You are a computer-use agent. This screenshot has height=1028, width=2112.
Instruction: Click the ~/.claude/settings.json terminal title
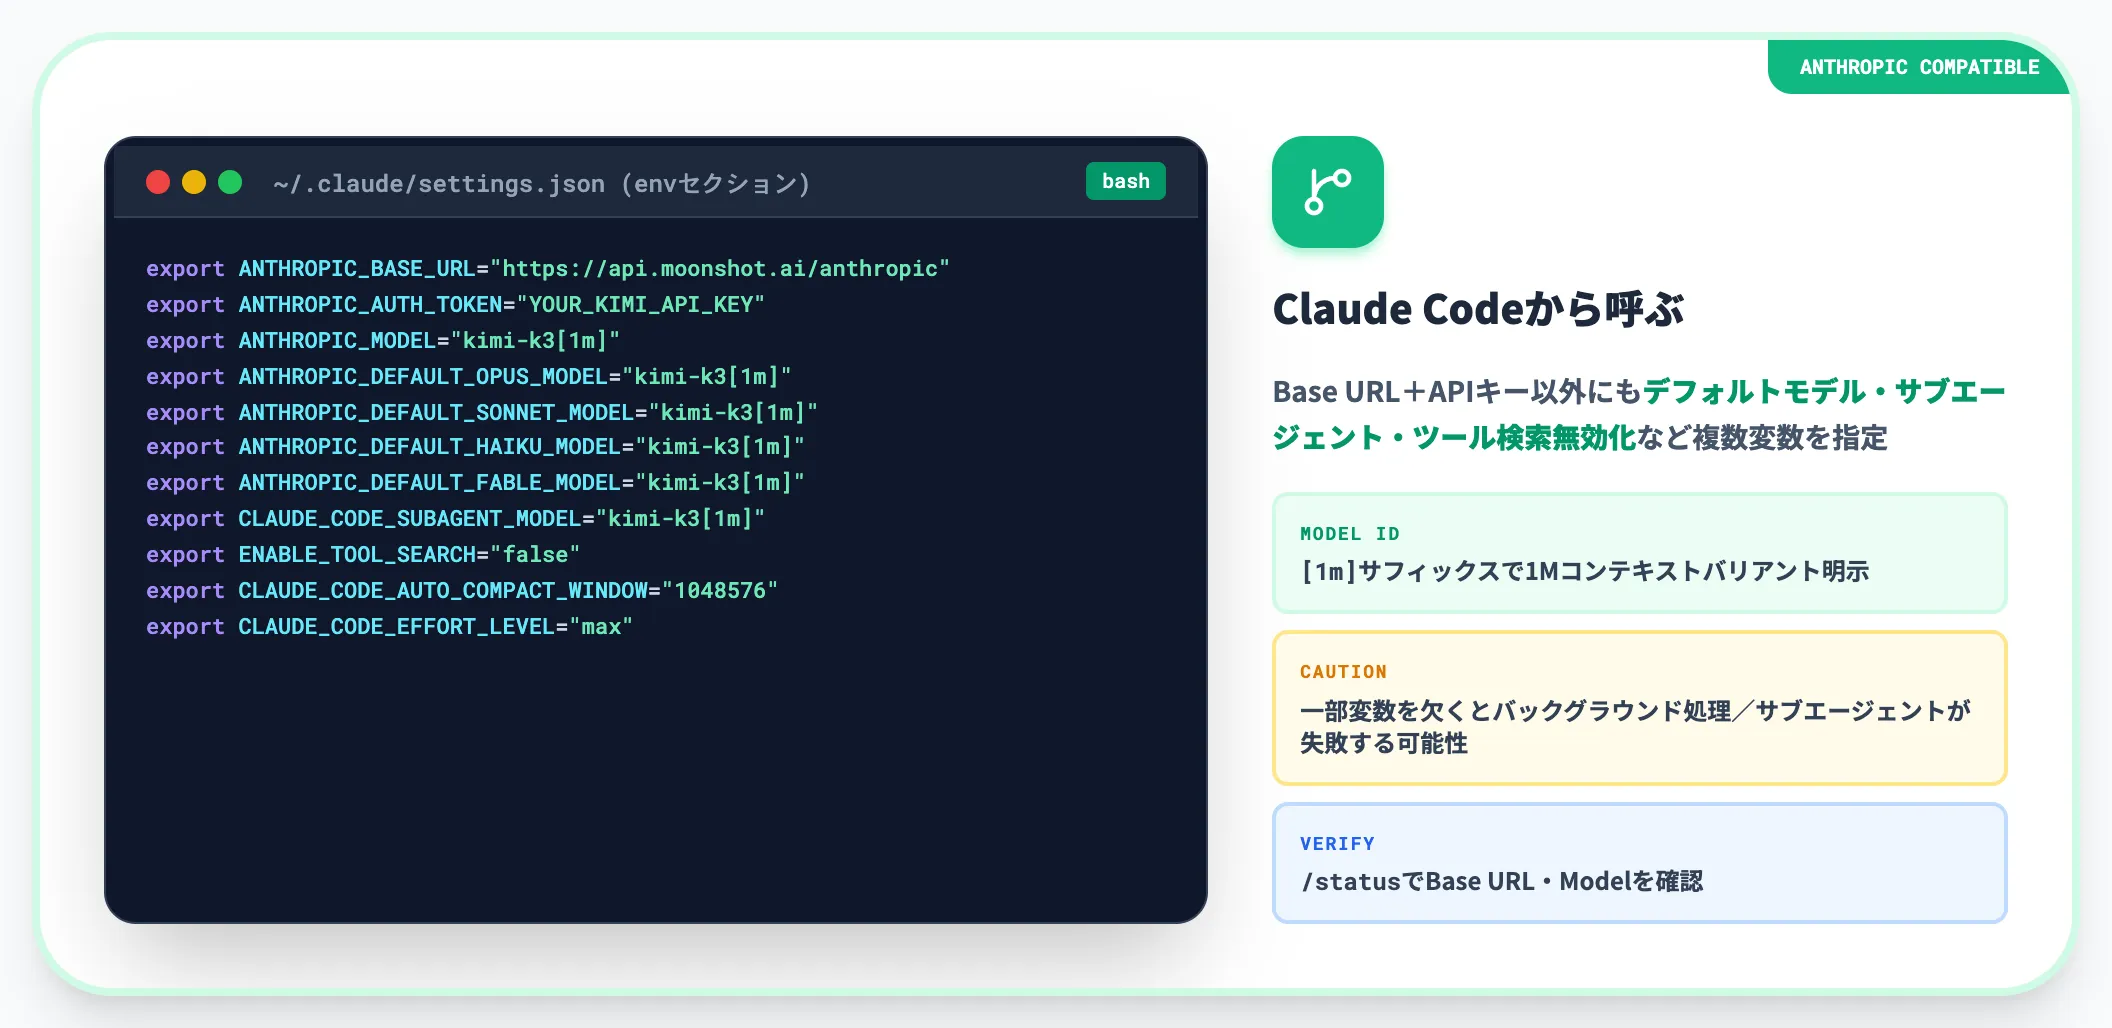[x=541, y=184]
